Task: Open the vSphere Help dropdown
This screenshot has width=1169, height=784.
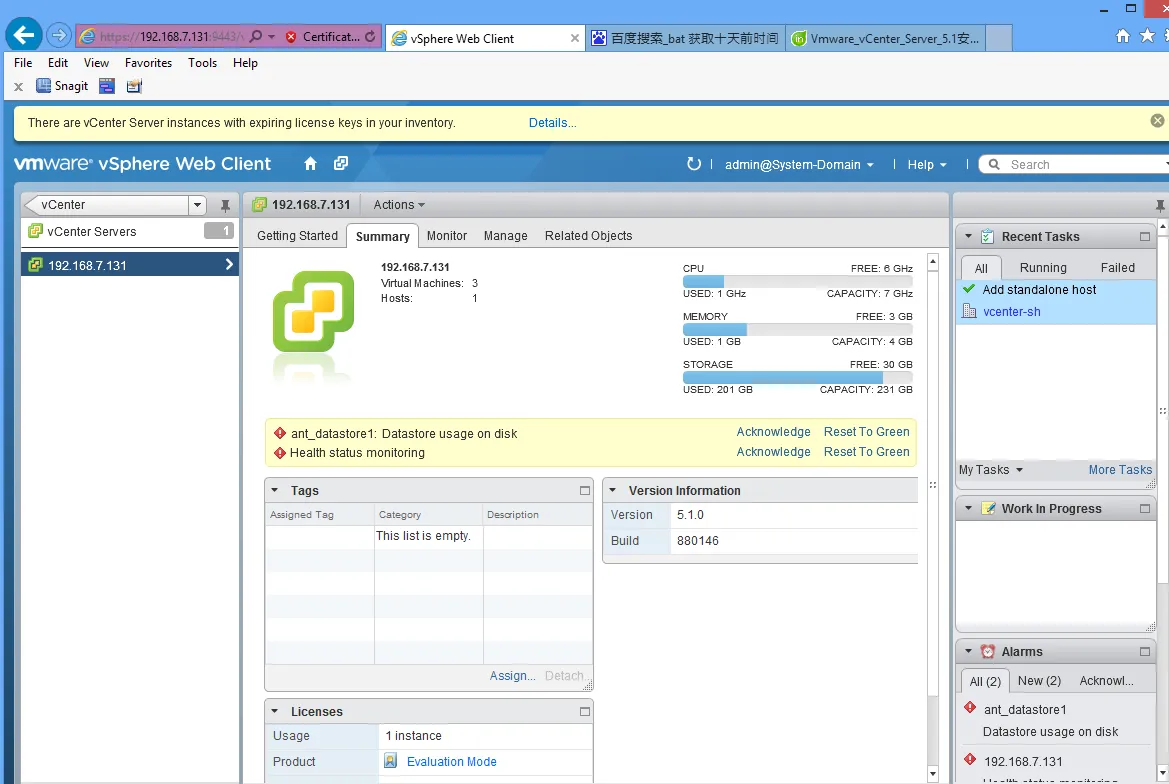Action: click(927, 165)
